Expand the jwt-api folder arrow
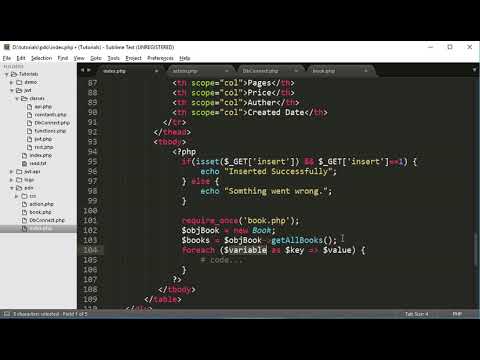 coord(12,172)
